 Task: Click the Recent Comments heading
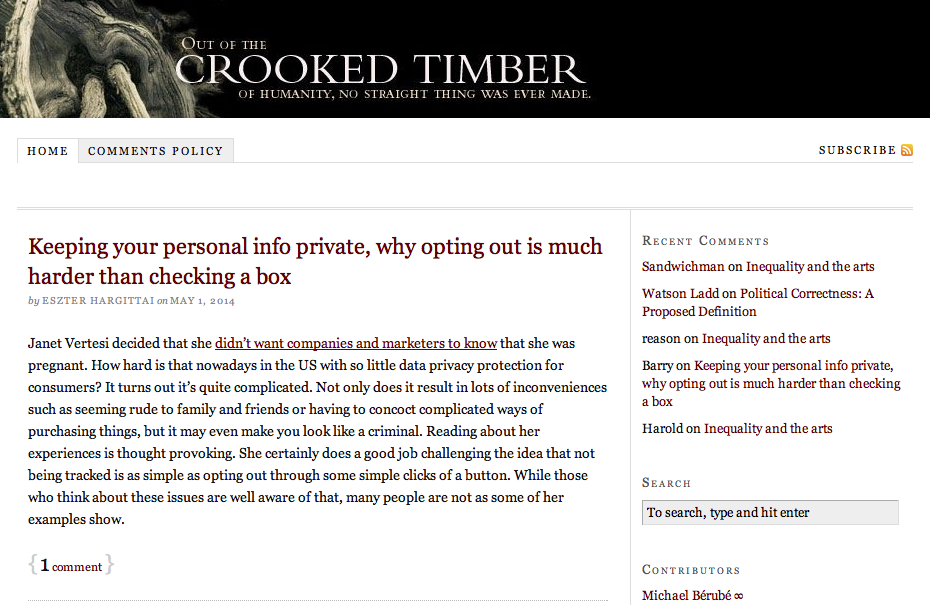tap(705, 240)
